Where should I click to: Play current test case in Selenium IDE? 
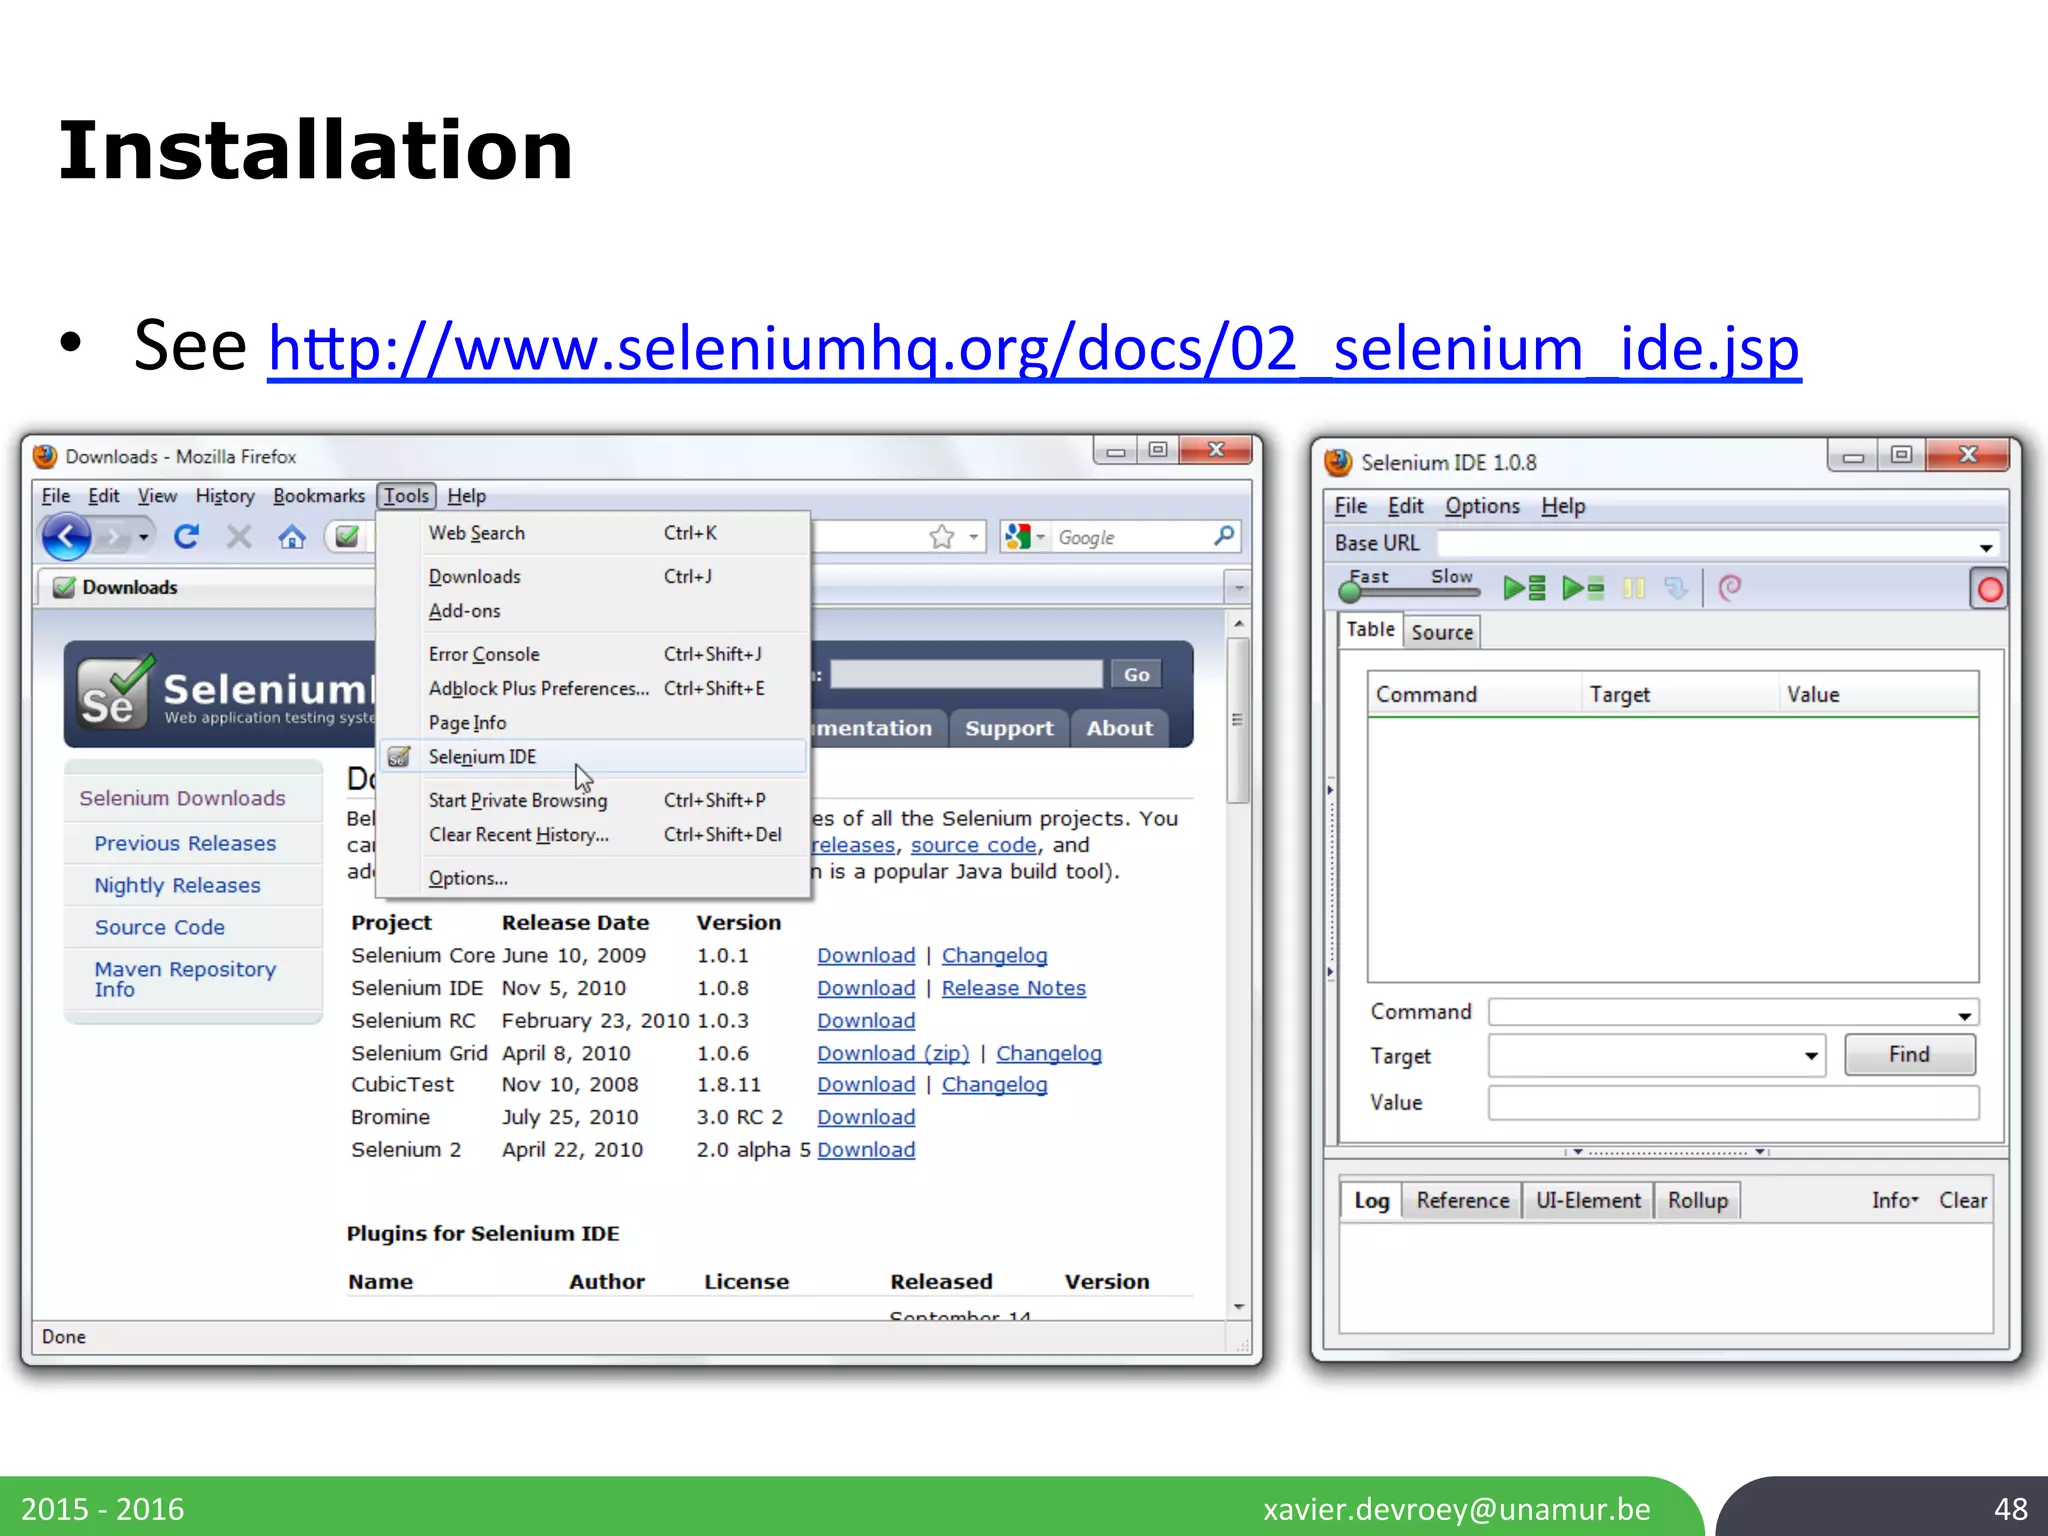(1583, 588)
